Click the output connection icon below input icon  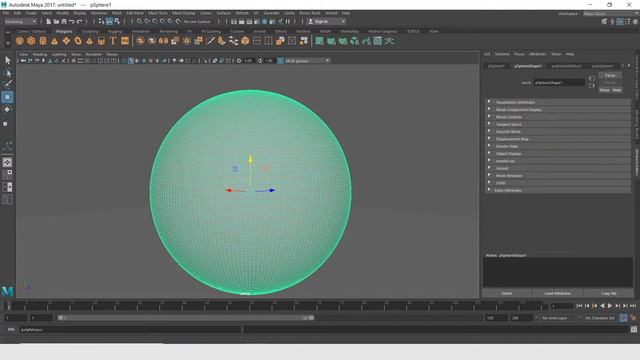click(x=592, y=86)
